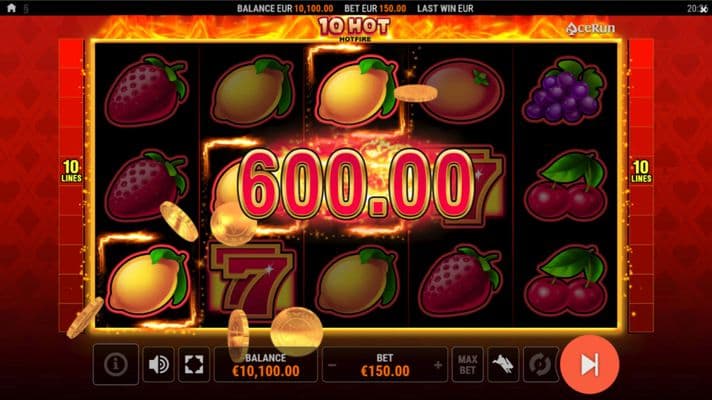Open the info paytable button

pos(116,364)
